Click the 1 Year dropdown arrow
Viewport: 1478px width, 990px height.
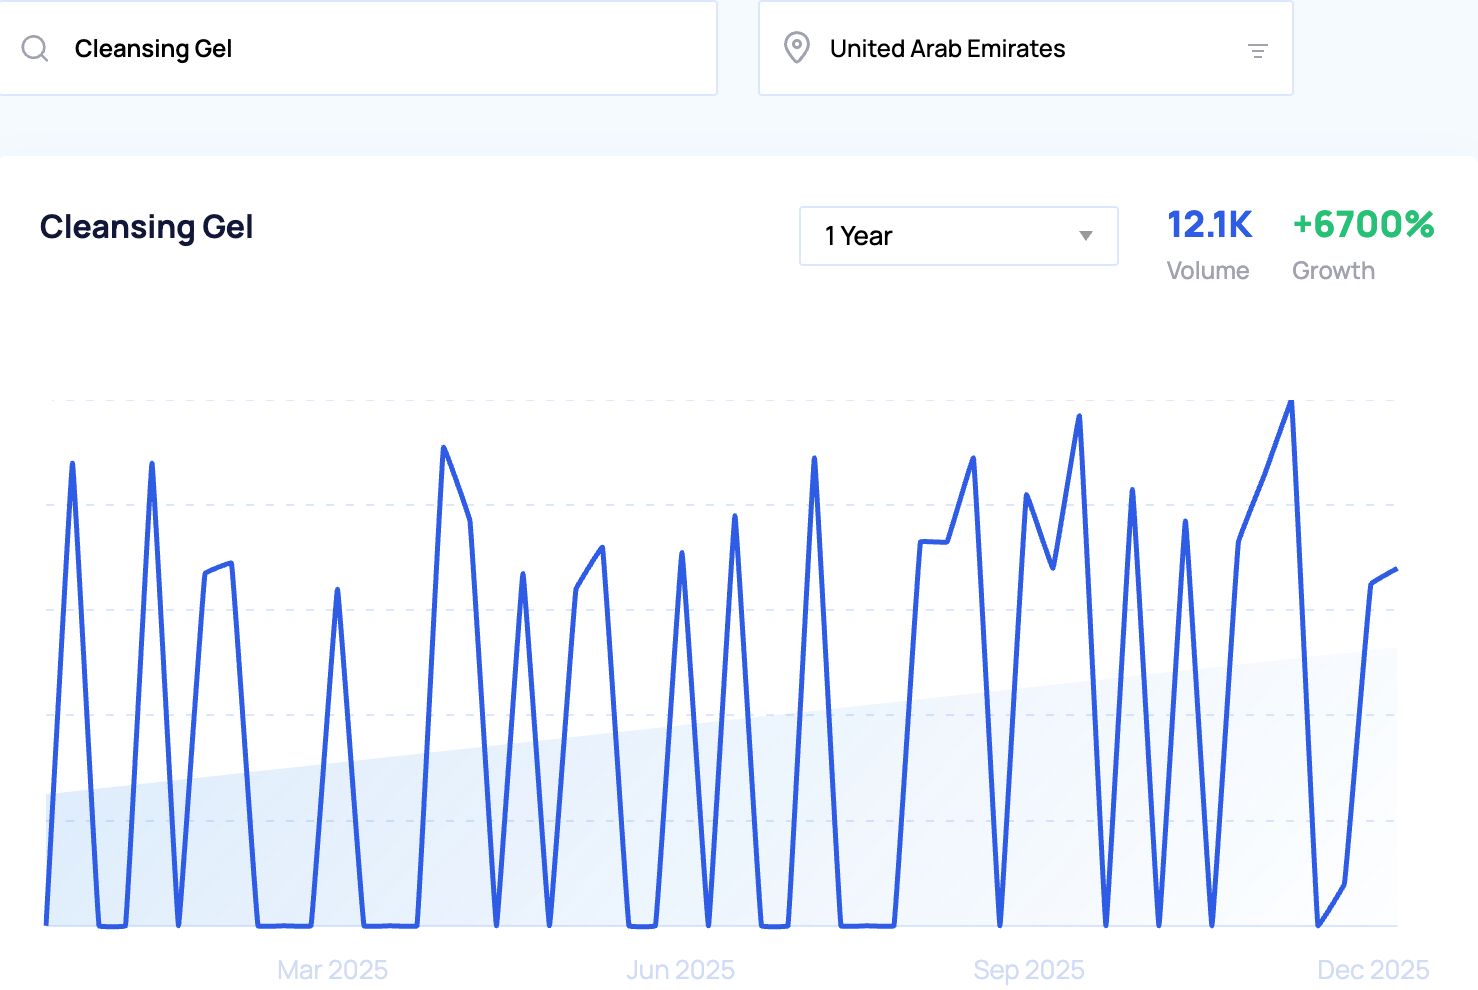[x=1085, y=236]
